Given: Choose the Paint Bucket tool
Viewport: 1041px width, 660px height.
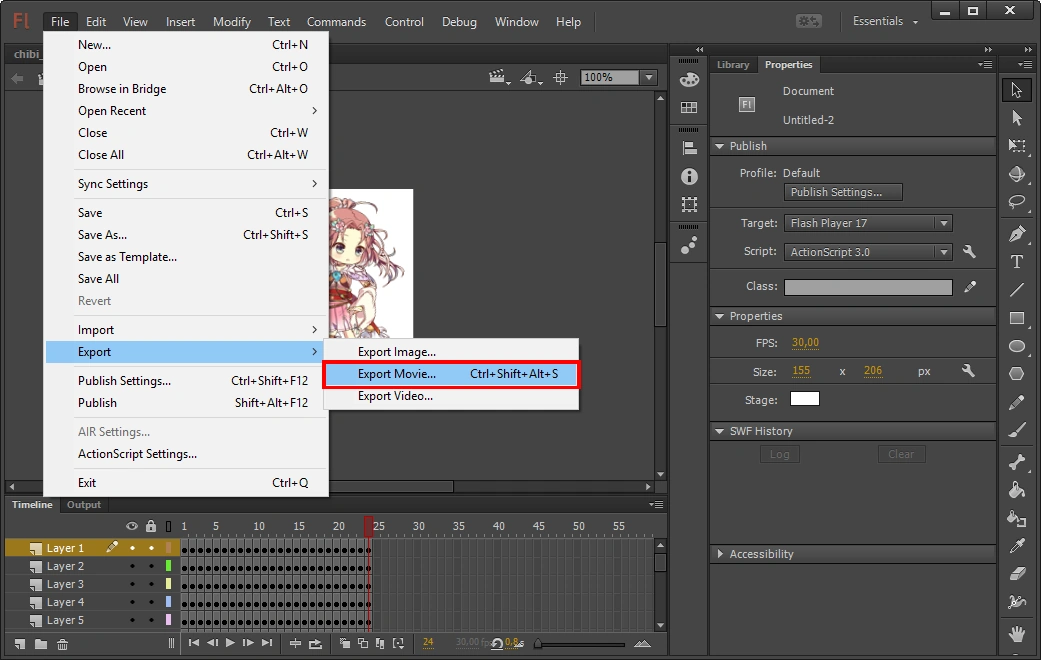Looking at the screenshot, I should tap(1017, 490).
